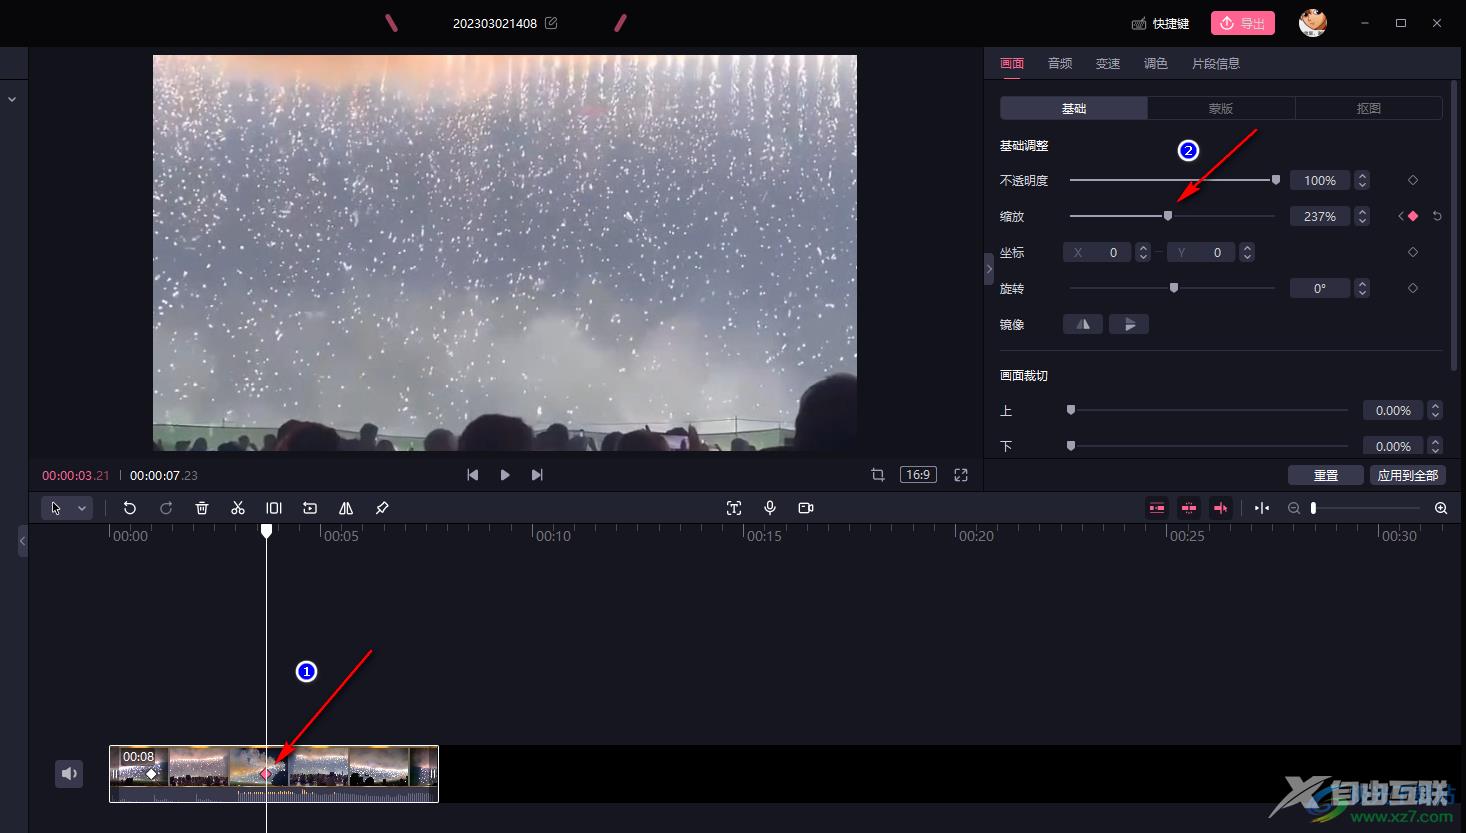The image size is (1466, 833).
Task: Start voice recording with the microphone icon
Action: pos(770,508)
